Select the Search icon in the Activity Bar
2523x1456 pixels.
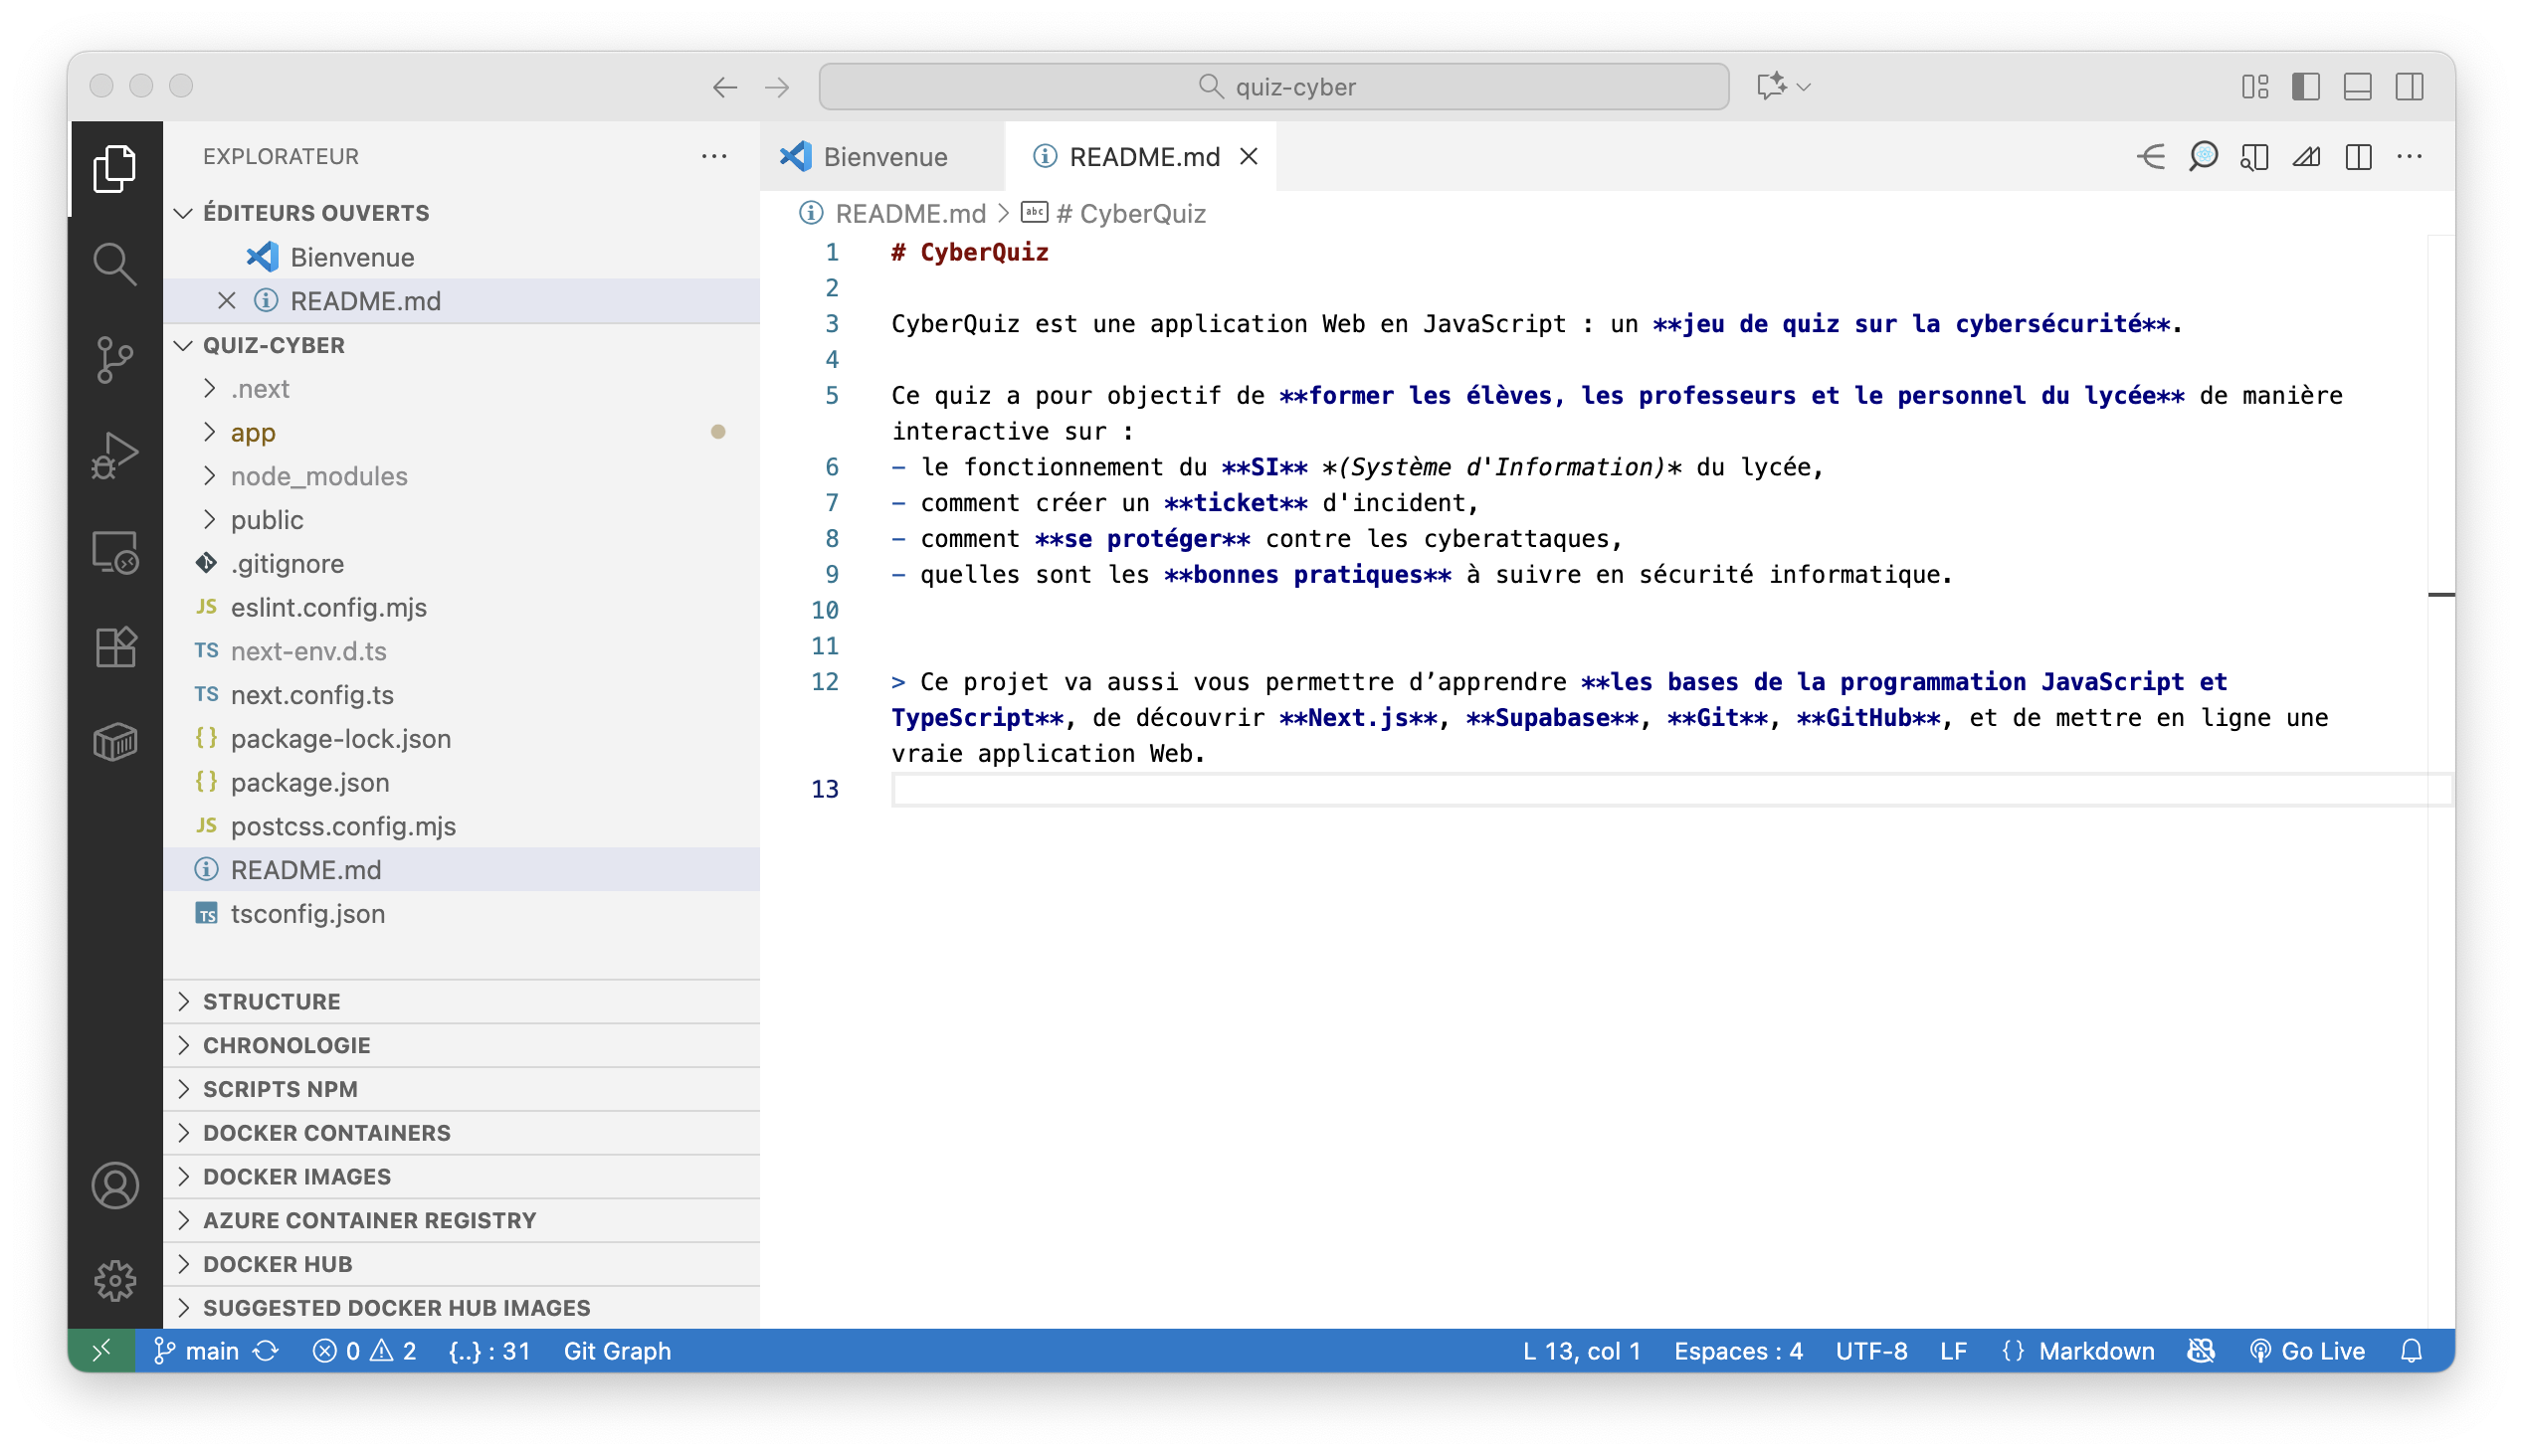click(116, 263)
